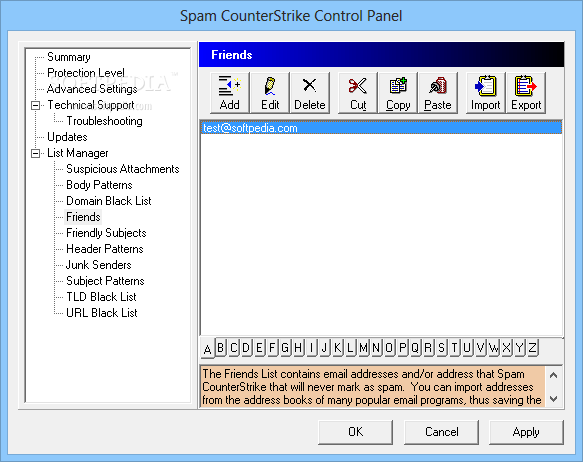Switch to the J letter tab
This screenshot has height=462, width=583.
coord(324,348)
